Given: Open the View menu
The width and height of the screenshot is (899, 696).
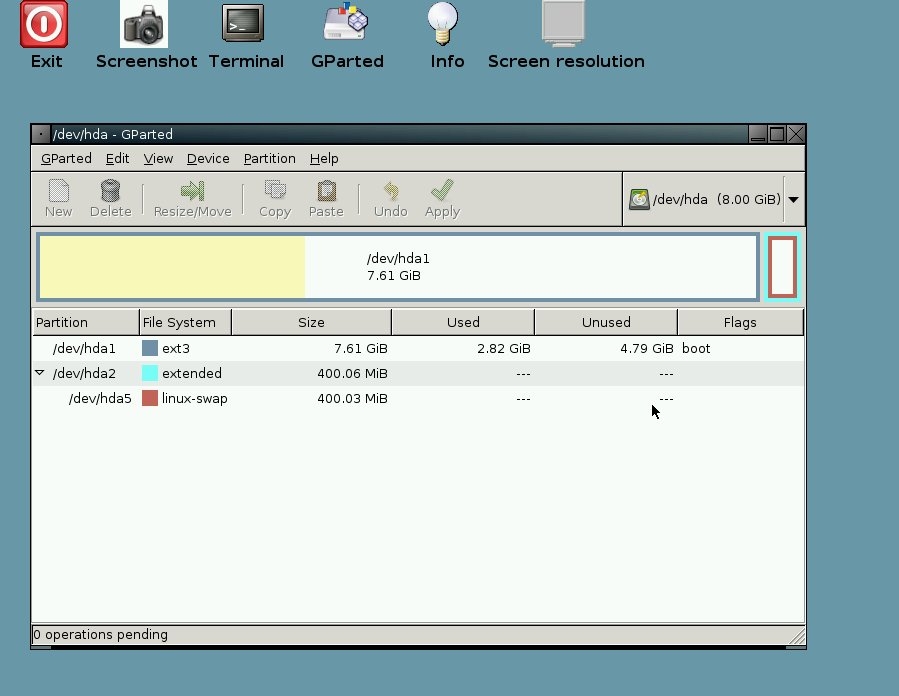Looking at the screenshot, I should click(158, 158).
